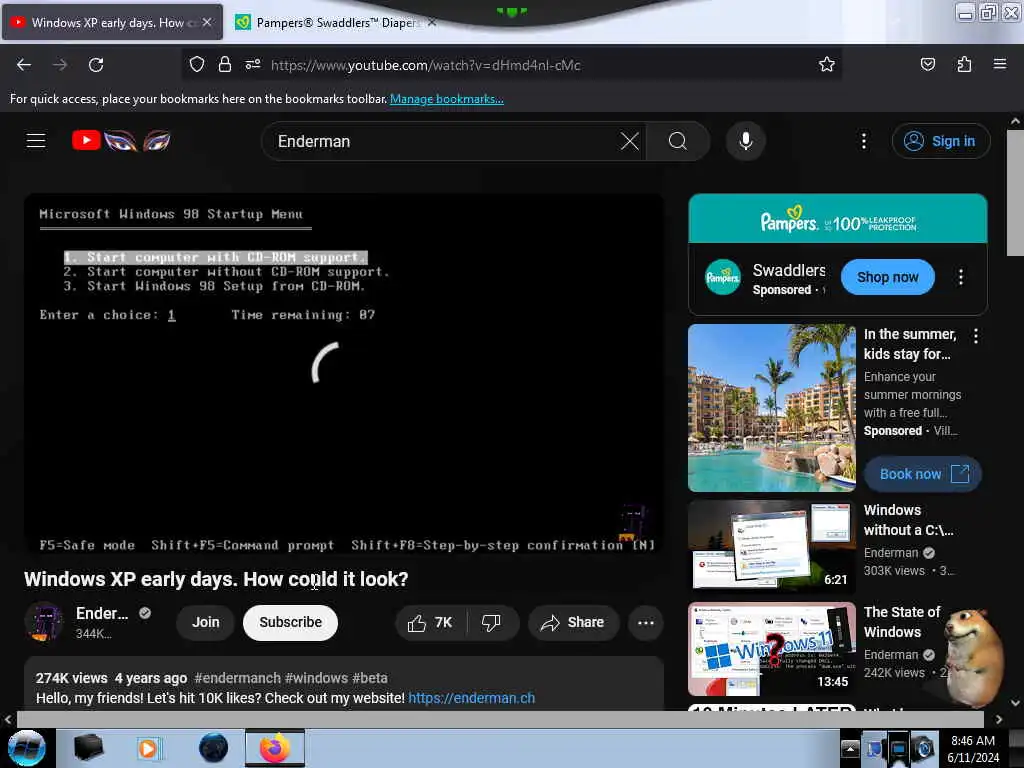Click the video title 'Windows XP early days'
The height and width of the screenshot is (768, 1024).
(216, 579)
